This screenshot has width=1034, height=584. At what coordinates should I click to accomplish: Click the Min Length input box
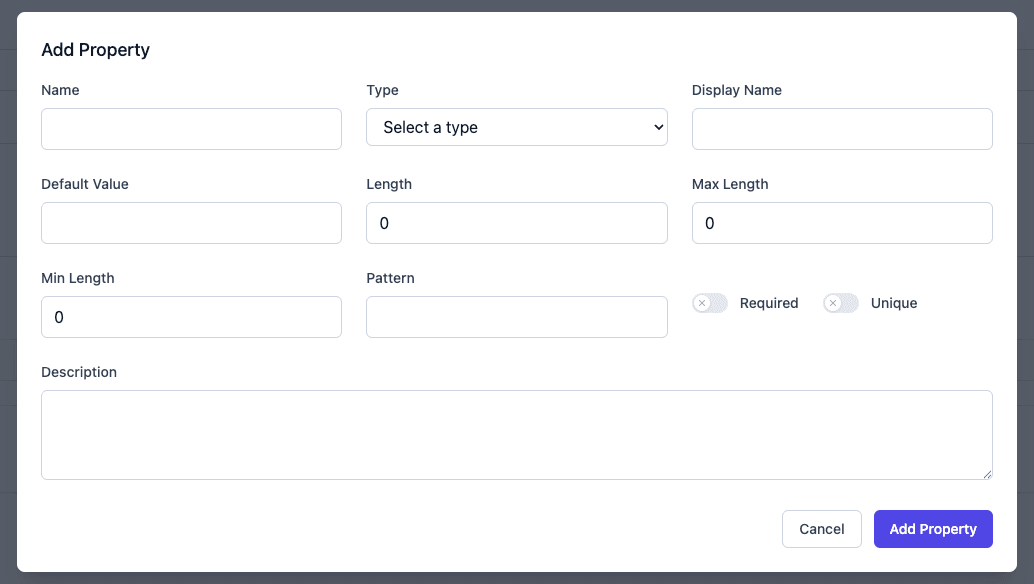point(191,316)
